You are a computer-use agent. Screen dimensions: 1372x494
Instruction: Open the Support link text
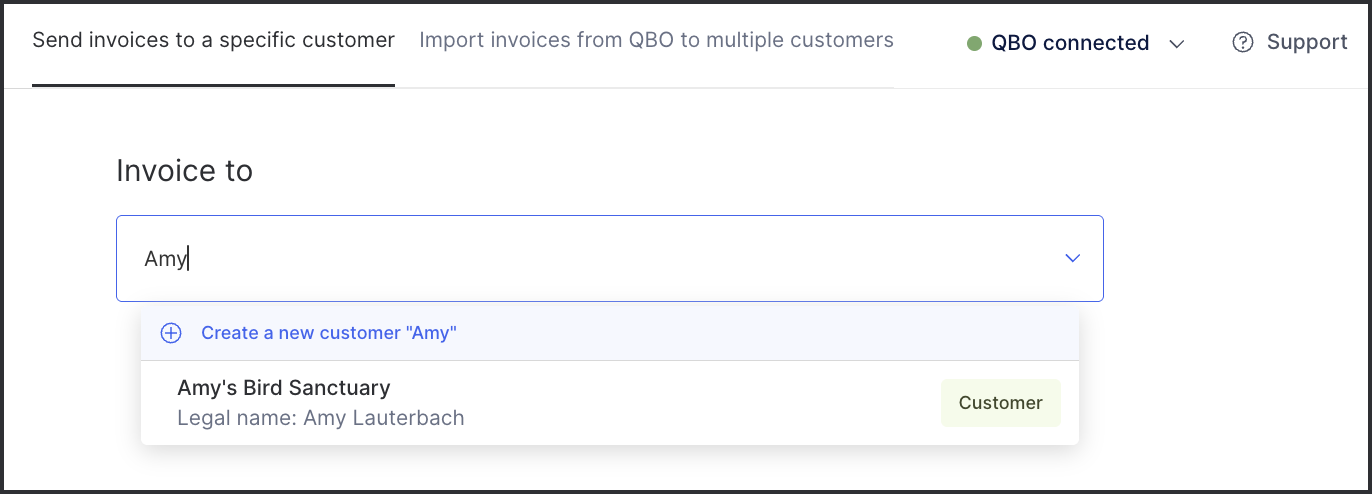point(1307,42)
